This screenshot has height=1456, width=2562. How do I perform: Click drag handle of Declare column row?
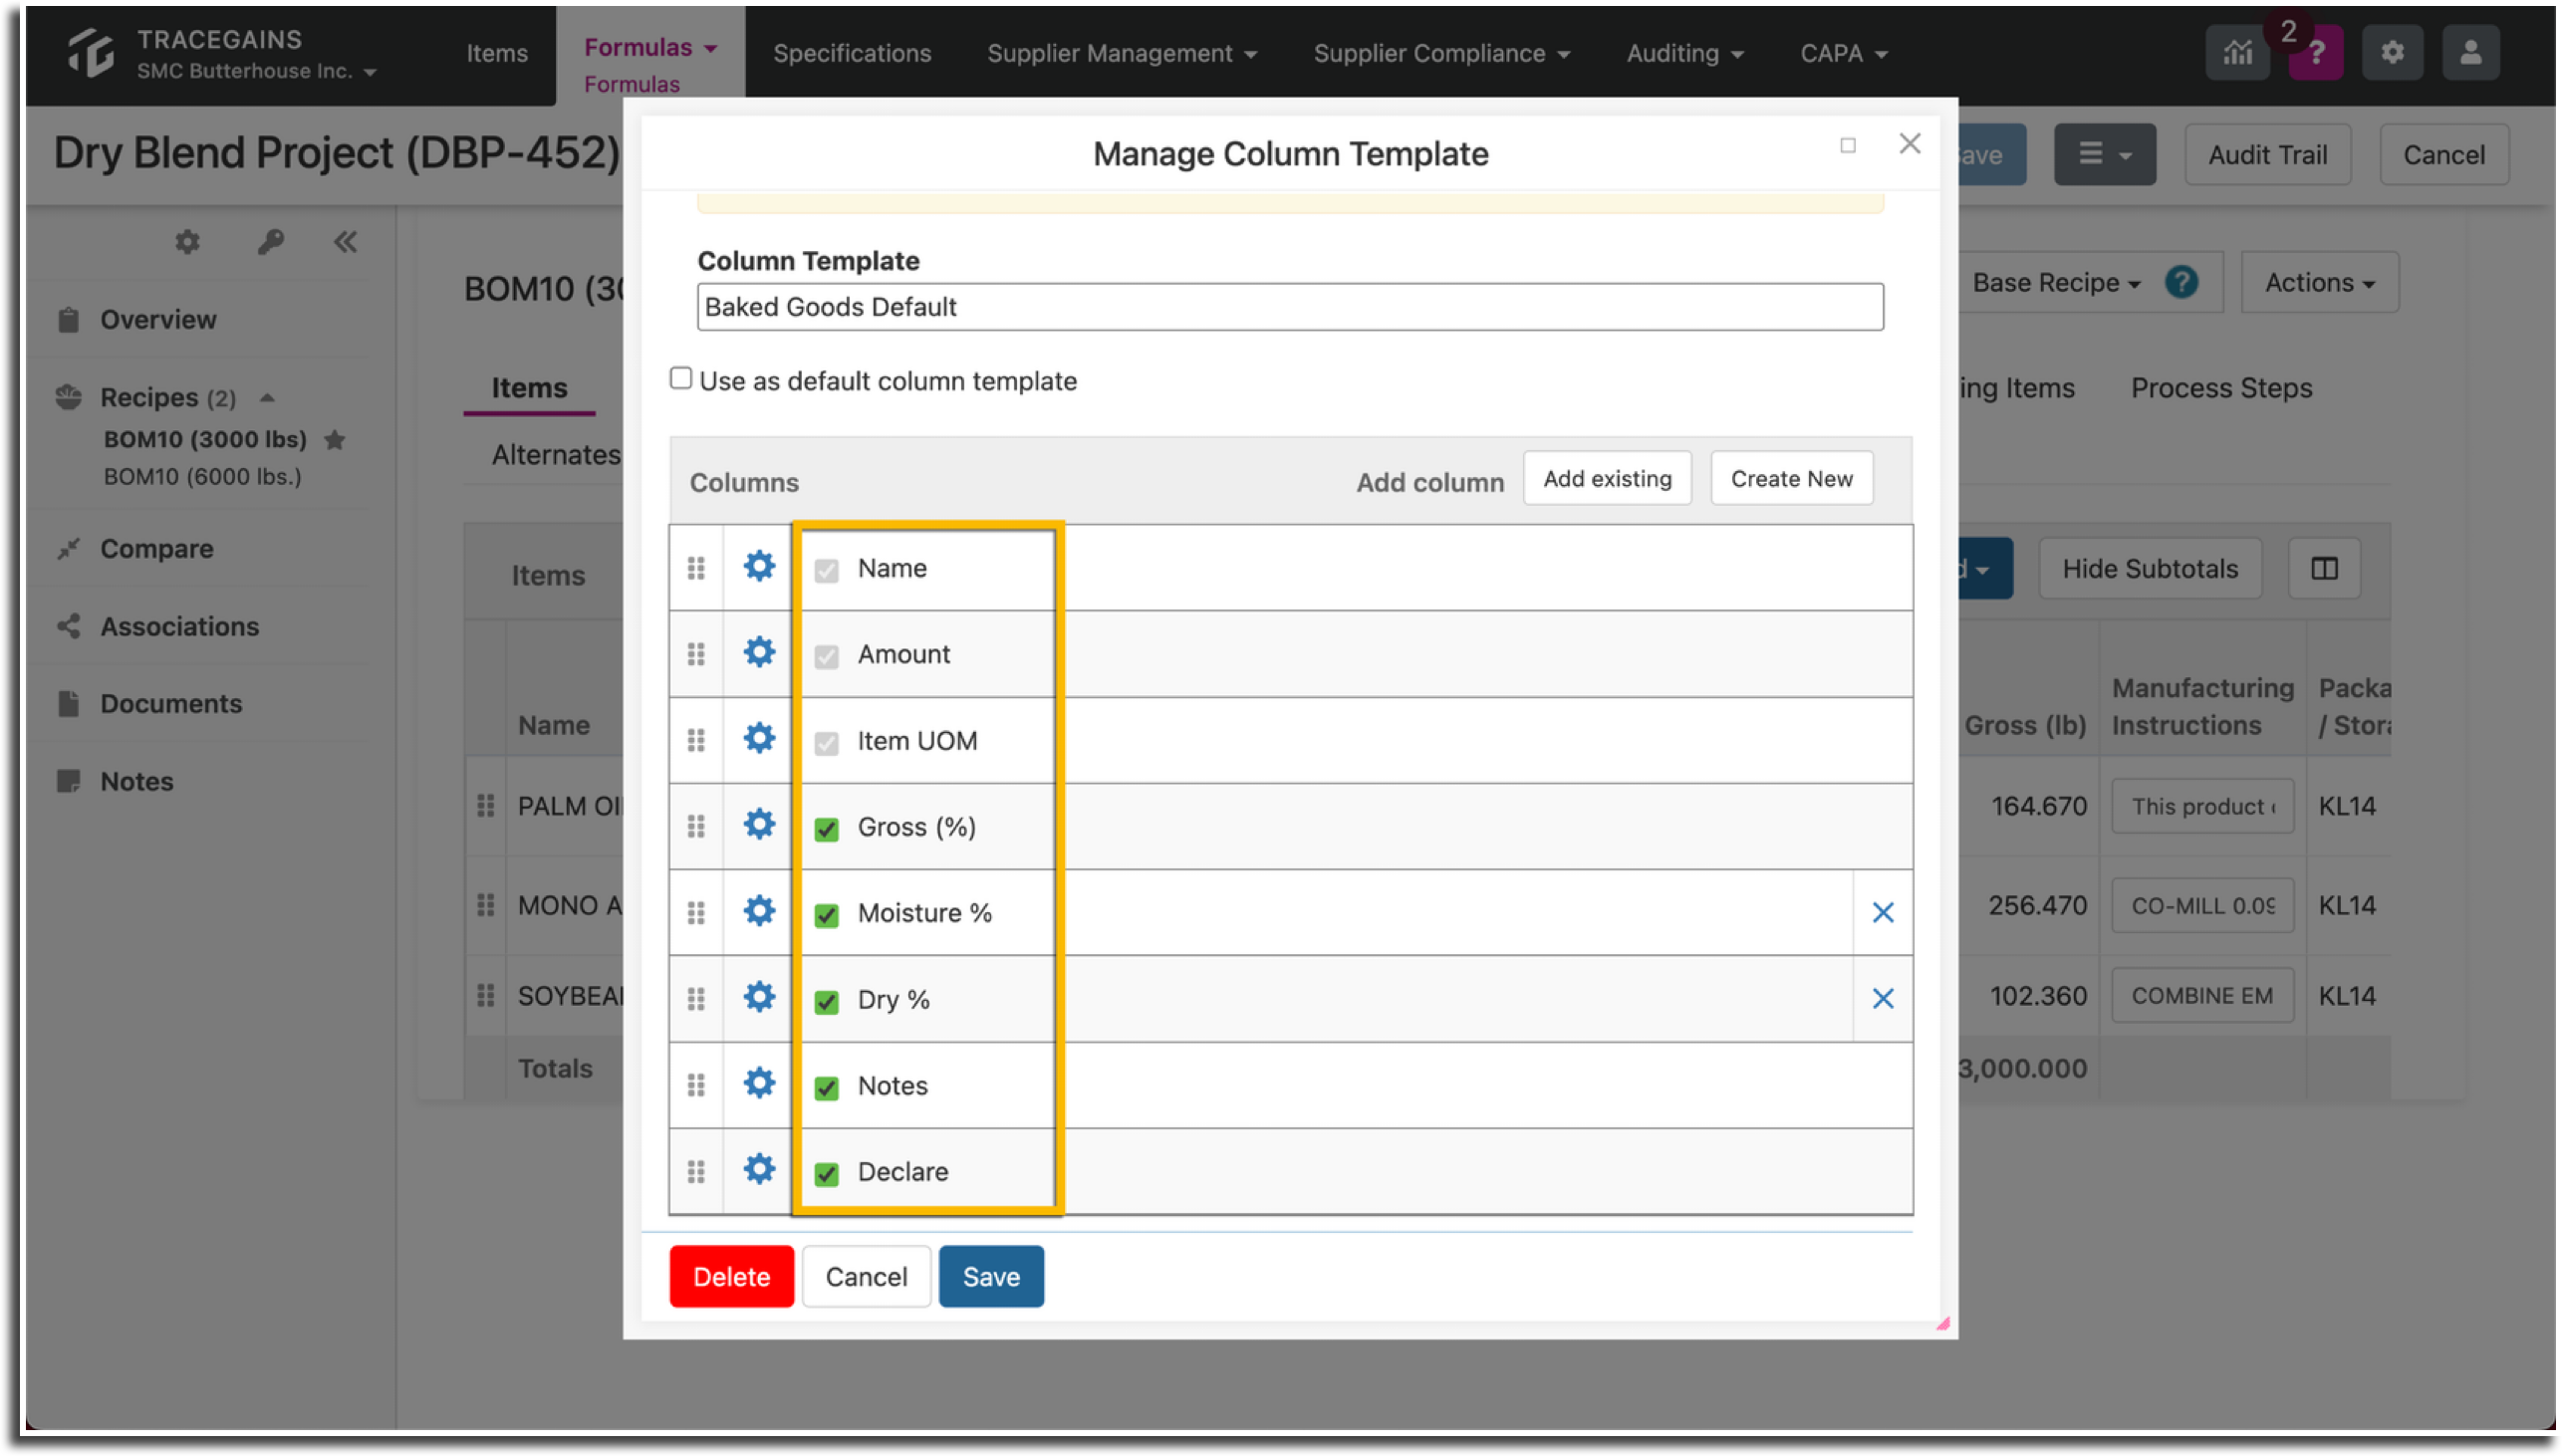click(696, 1171)
